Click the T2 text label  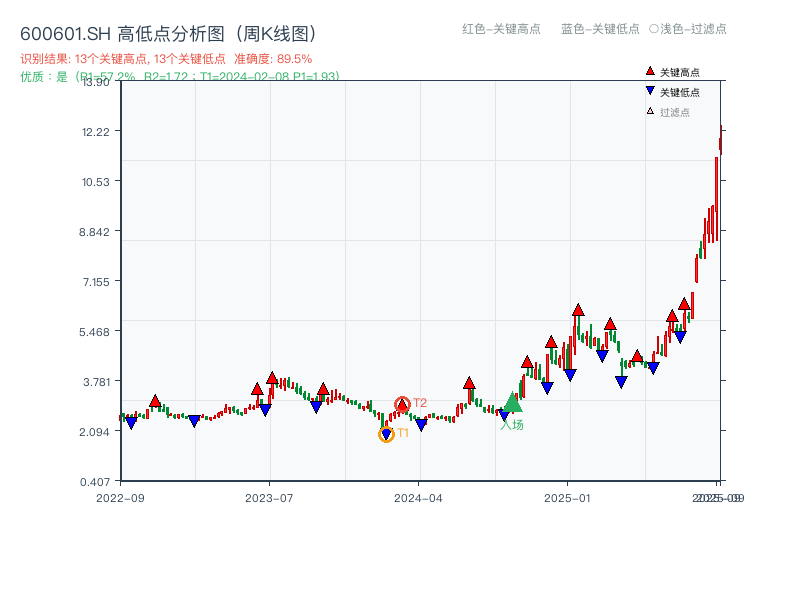(x=420, y=403)
